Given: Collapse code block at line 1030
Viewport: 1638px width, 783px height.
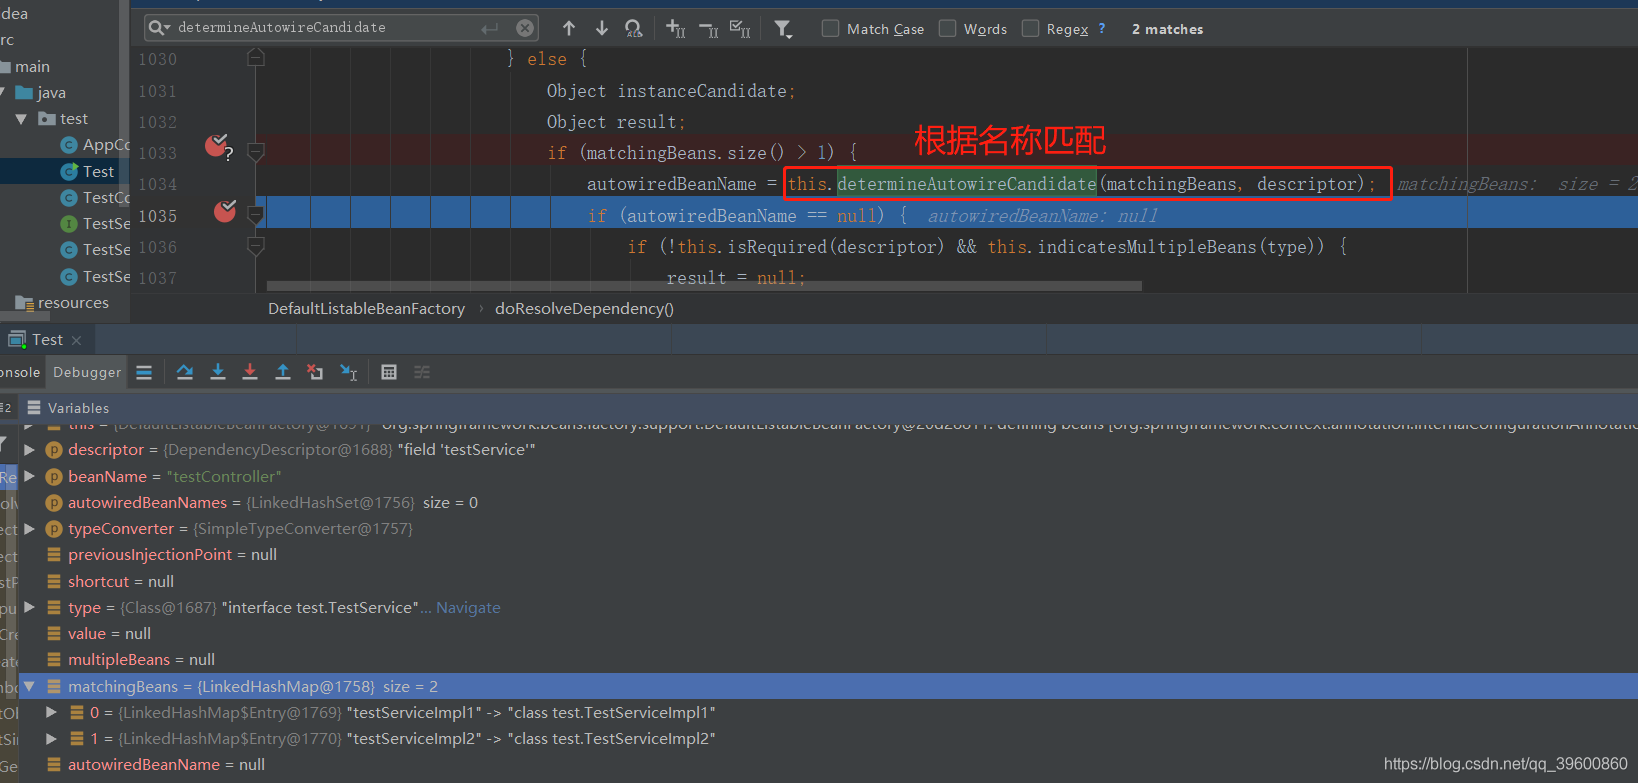Looking at the screenshot, I should (256, 59).
